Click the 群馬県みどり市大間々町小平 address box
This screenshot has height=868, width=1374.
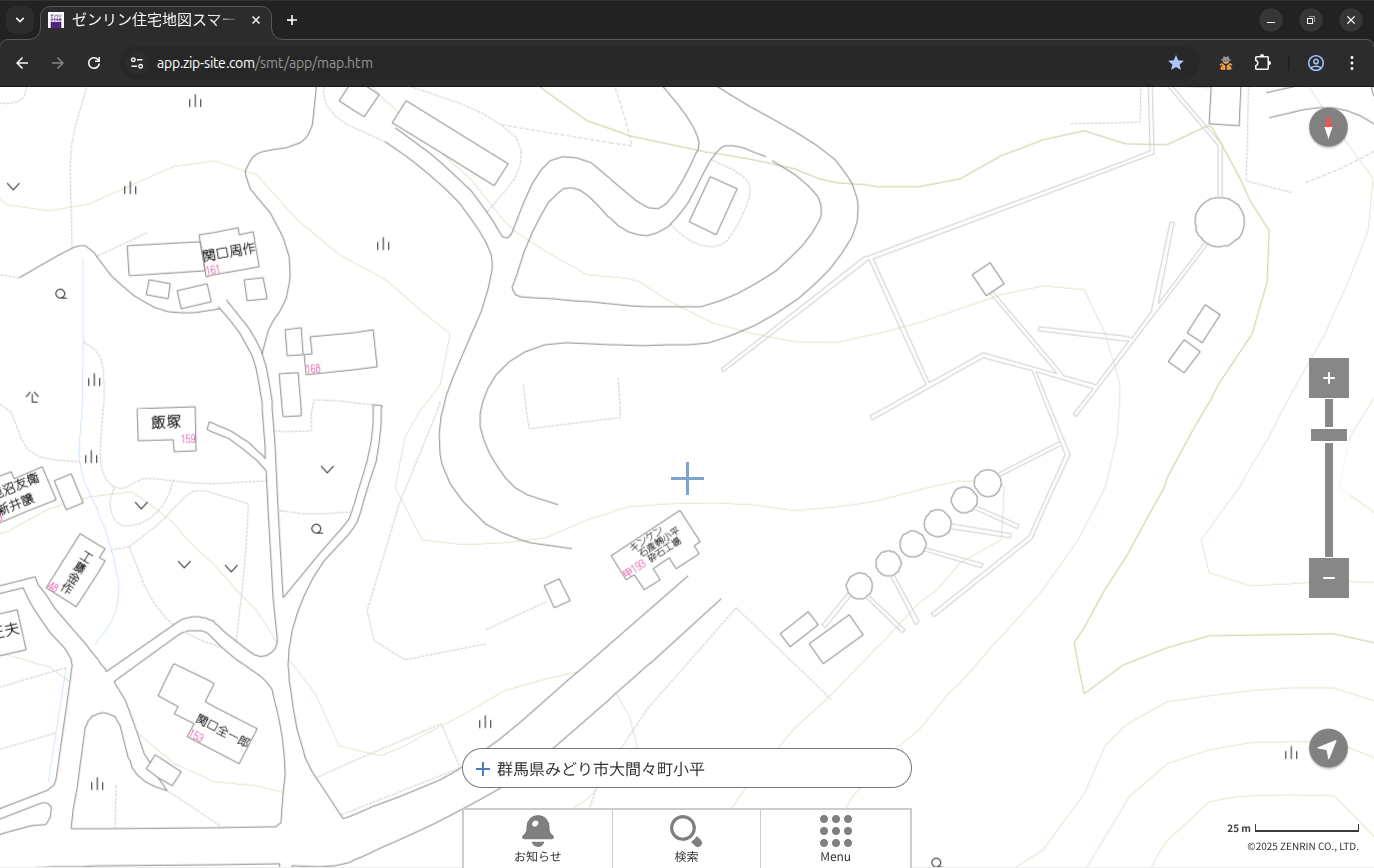click(x=687, y=769)
